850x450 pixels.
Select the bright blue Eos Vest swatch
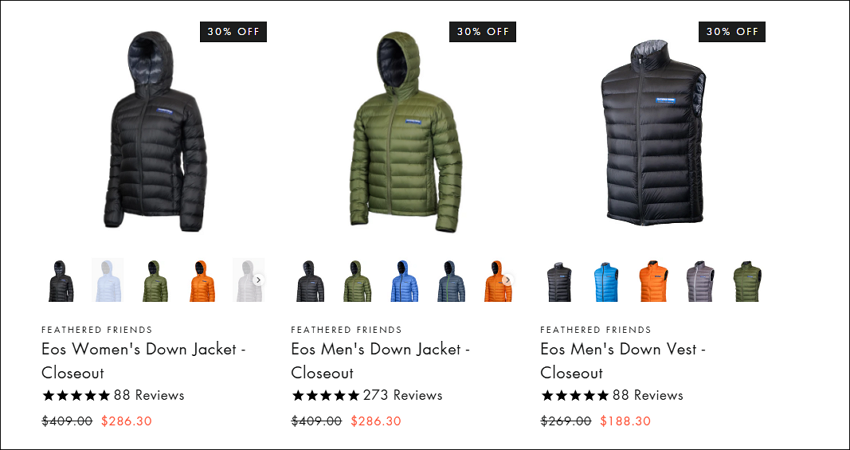[x=606, y=281]
